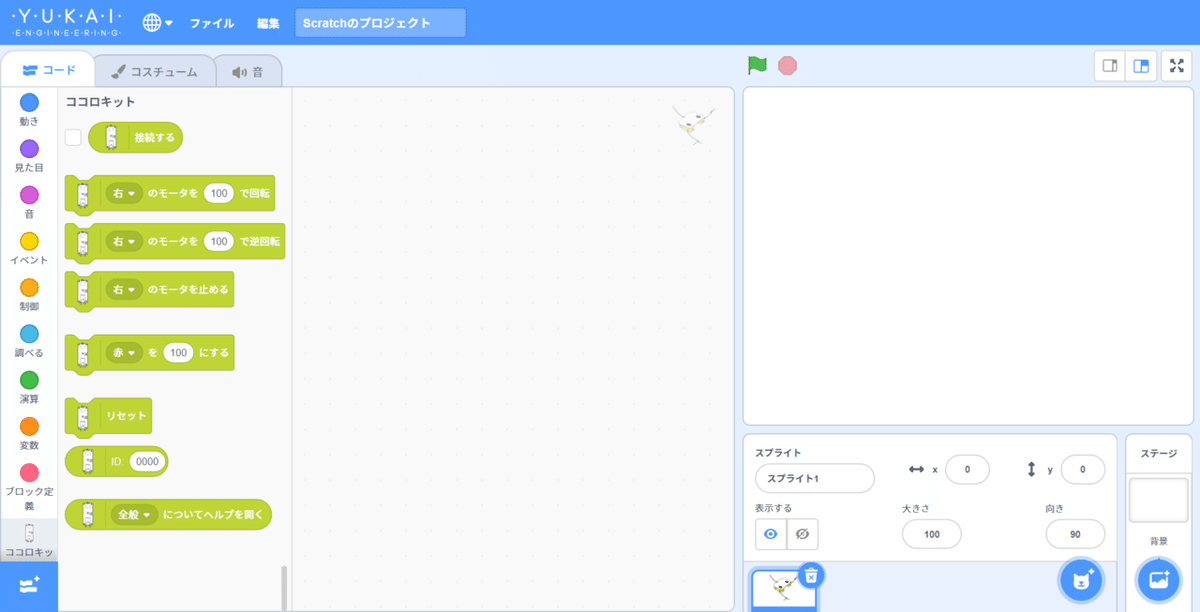Click the green flag to start

tap(758, 65)
